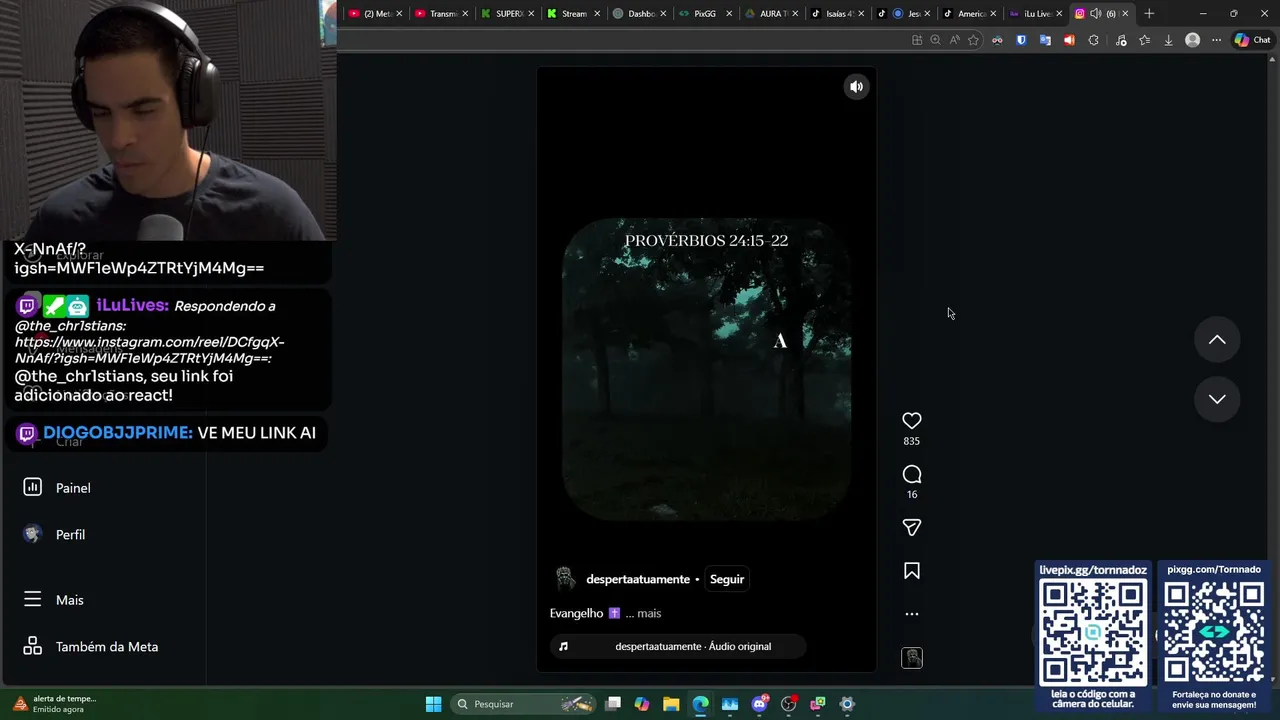Like the reel with the heart icon
The height and width of the screenshot is (720, 1280).
[x=911, y=421]
